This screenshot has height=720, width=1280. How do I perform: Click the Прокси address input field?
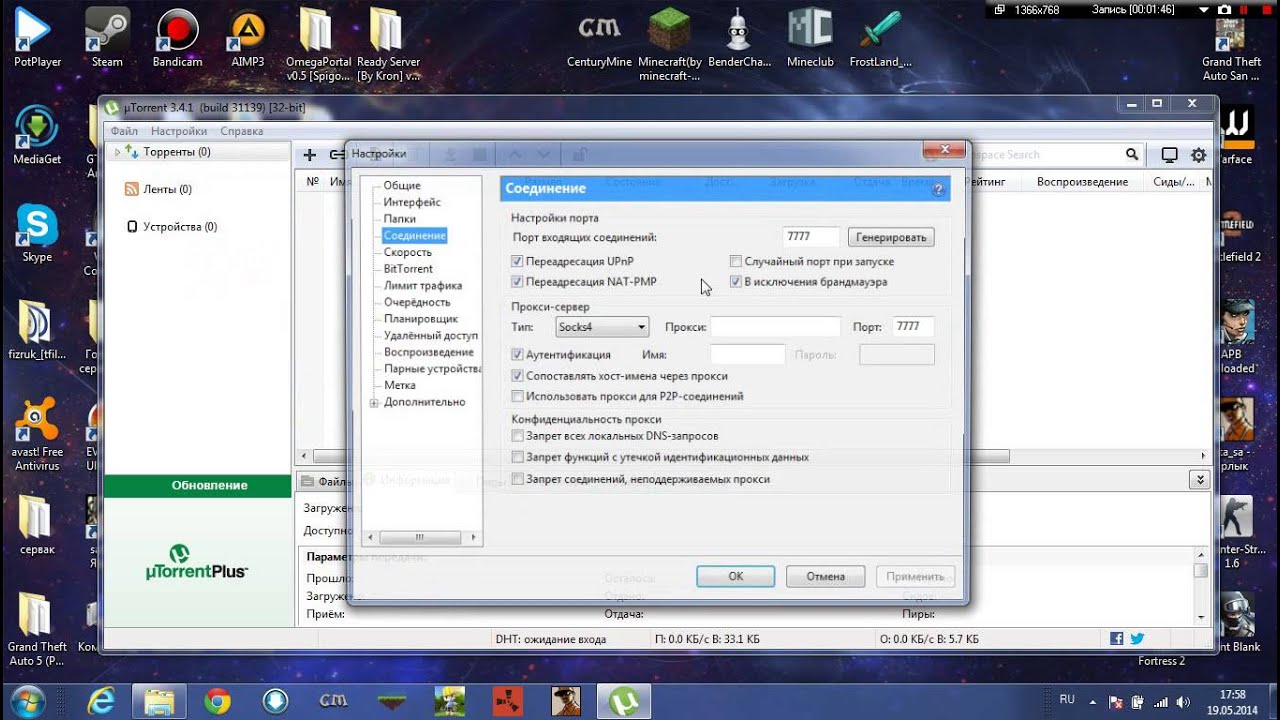pos(775,327)
